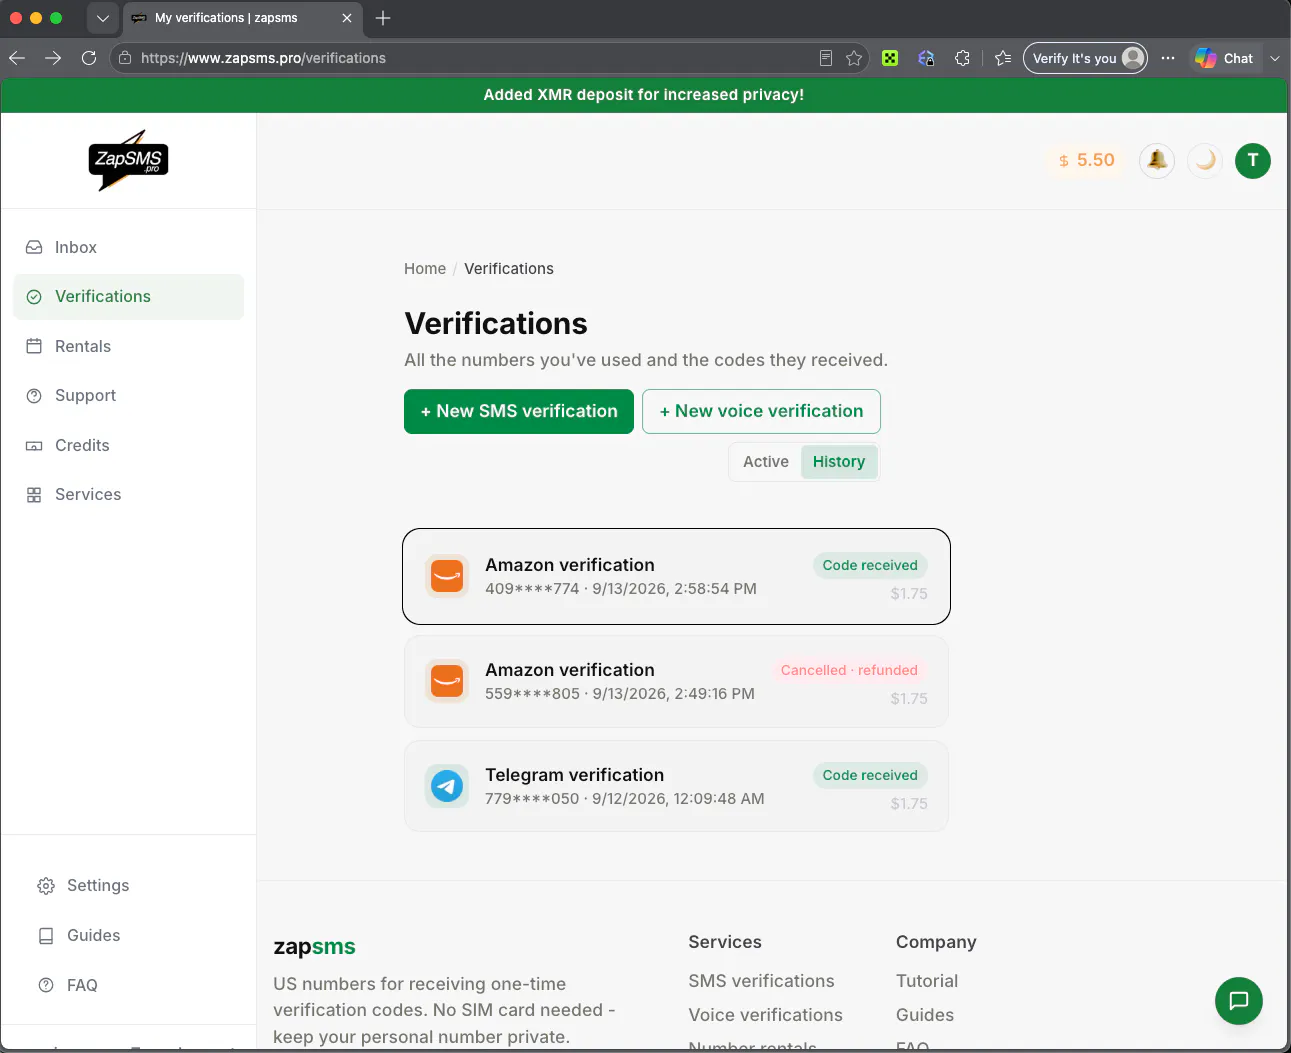This screenshot has height=1053, width=1291.
Task: Click the Home breadcrumb link
Action: [425, 269]
